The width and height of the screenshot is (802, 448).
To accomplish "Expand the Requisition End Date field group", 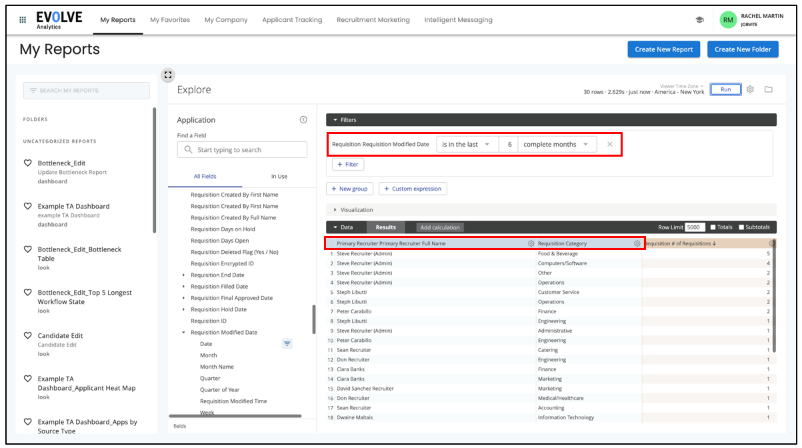I will (x=184, y=275).
